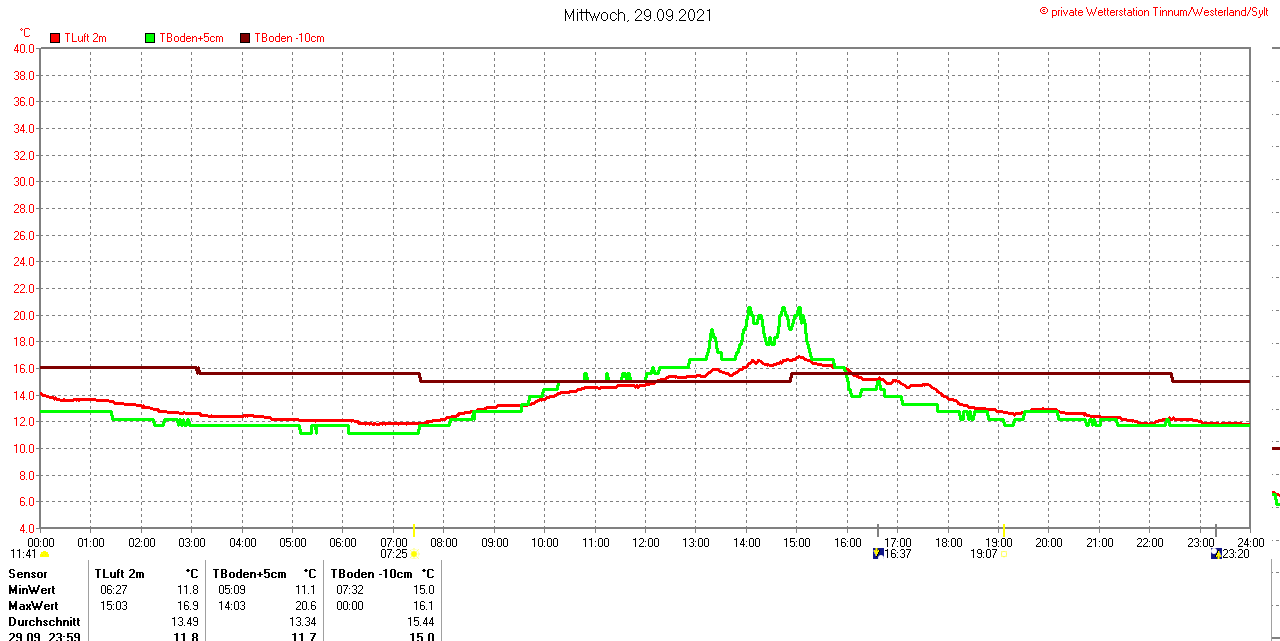
Task: Click the Sensor column header in the table
Action: click(x=28, y=574)
